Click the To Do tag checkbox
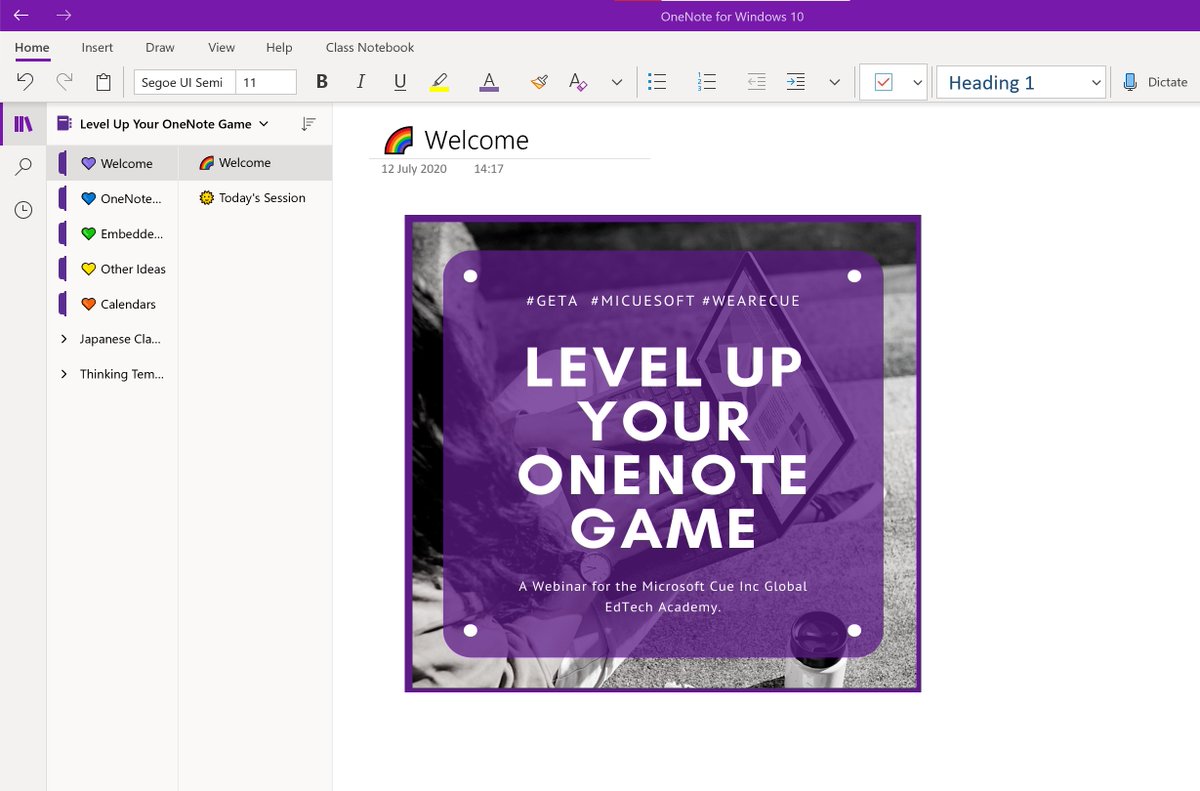Screen dimensions: 1200x791 (x=883, y=83)
